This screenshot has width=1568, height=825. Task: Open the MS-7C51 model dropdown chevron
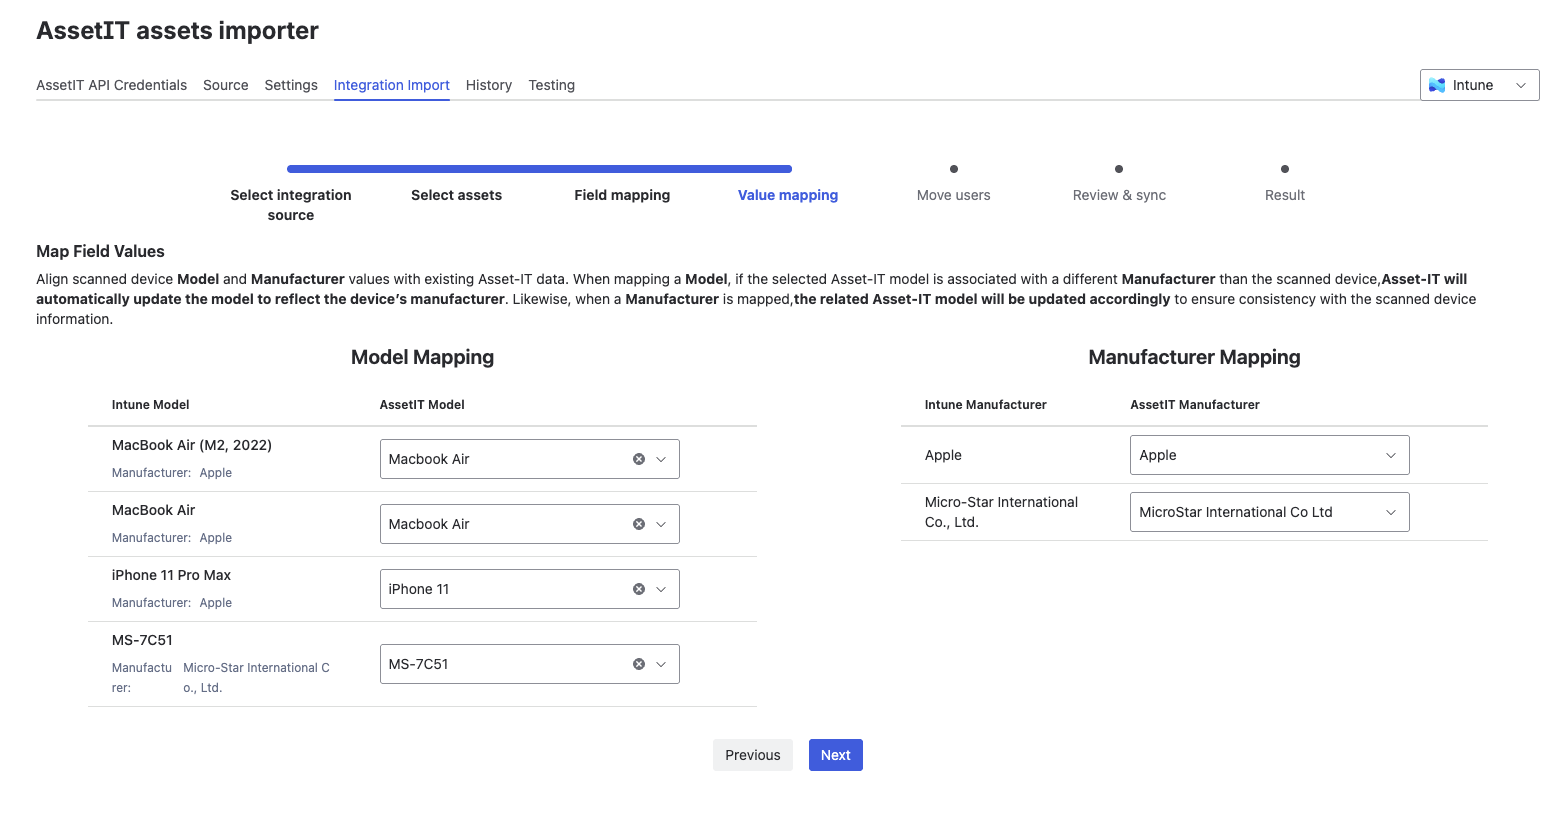661,664
